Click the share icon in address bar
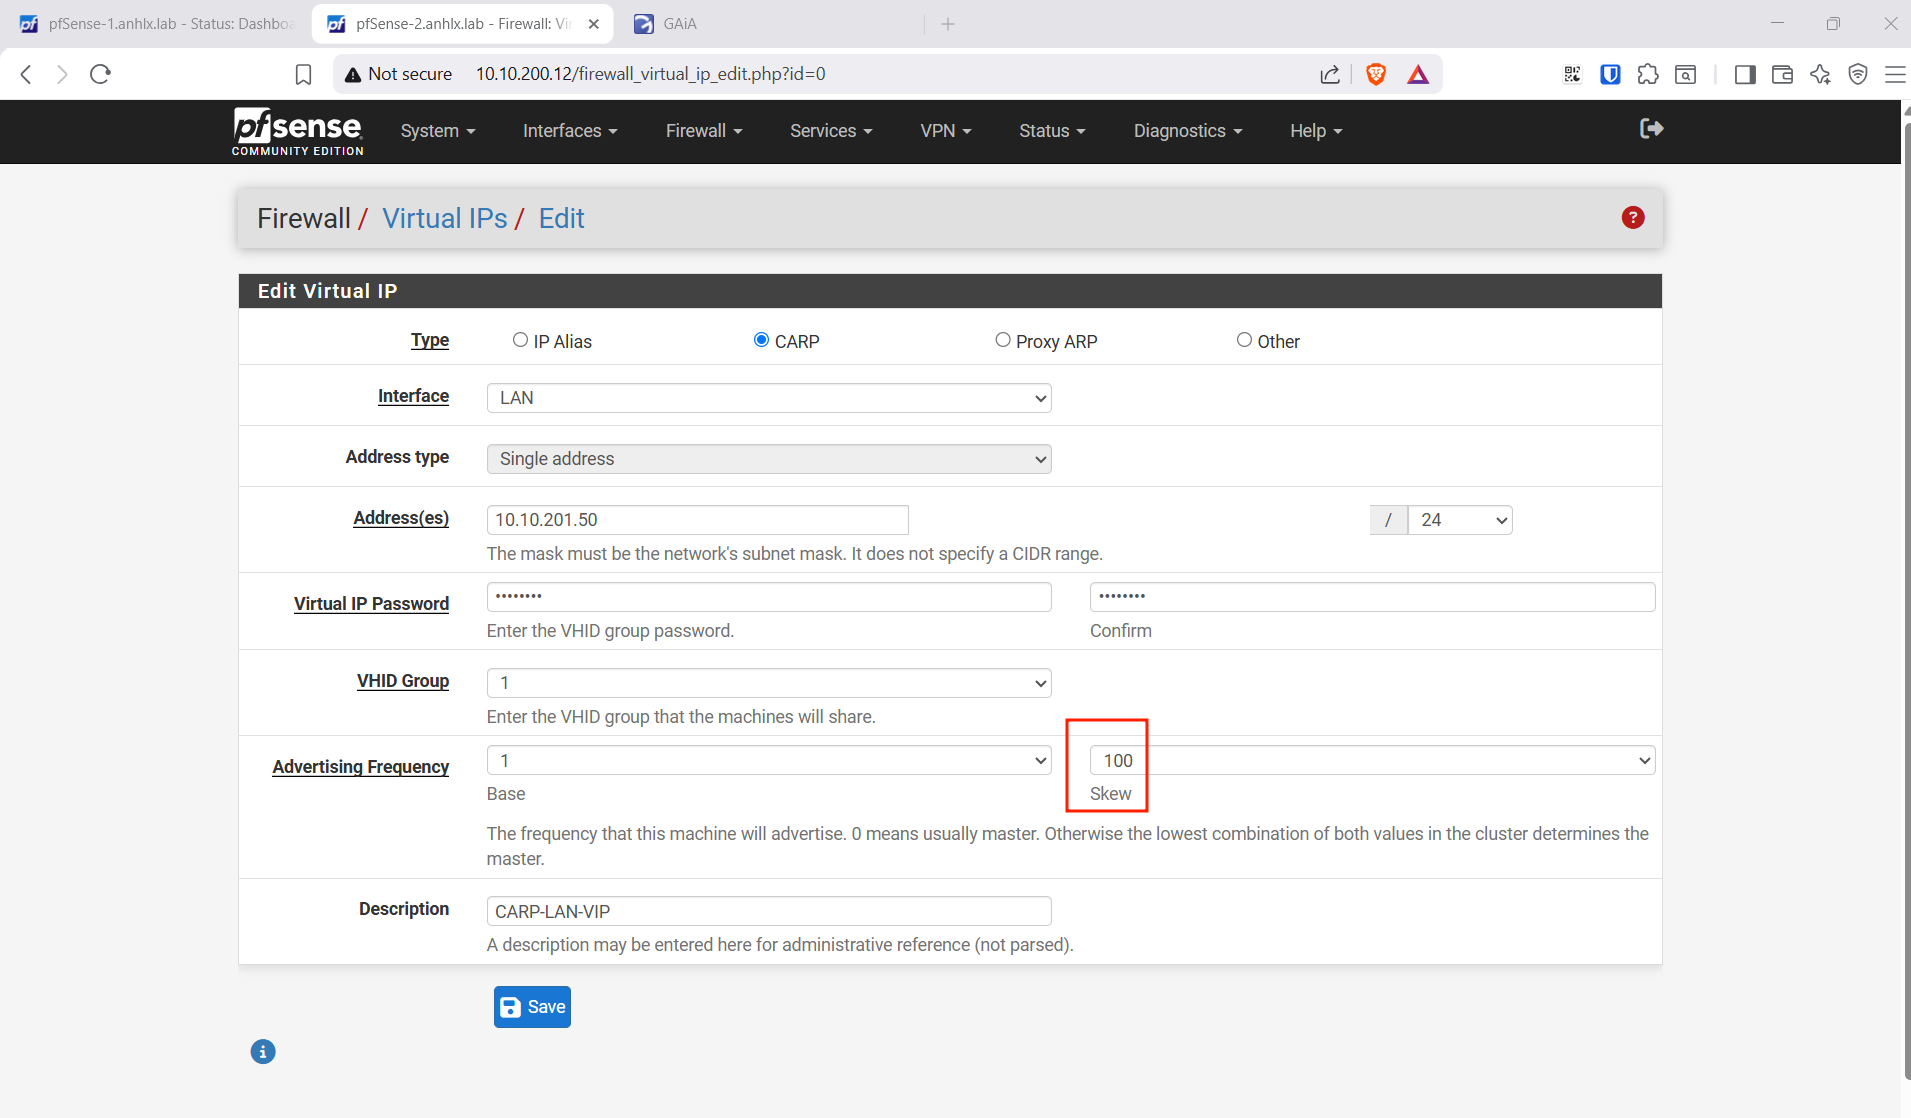Screen dimensions: 1911x1118 click(x=1330, y=74)
